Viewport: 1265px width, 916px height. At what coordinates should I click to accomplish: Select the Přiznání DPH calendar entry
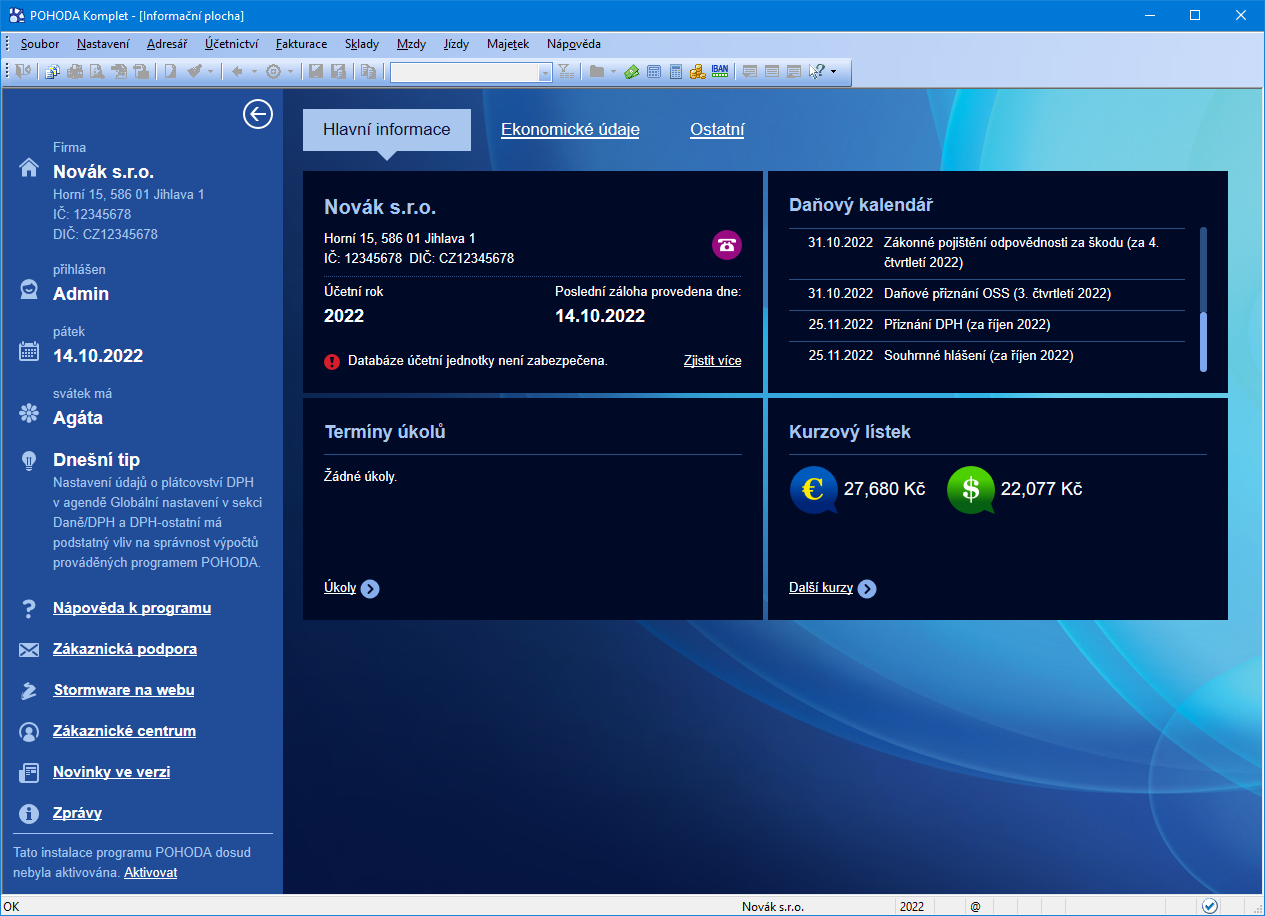click(987, 325)
